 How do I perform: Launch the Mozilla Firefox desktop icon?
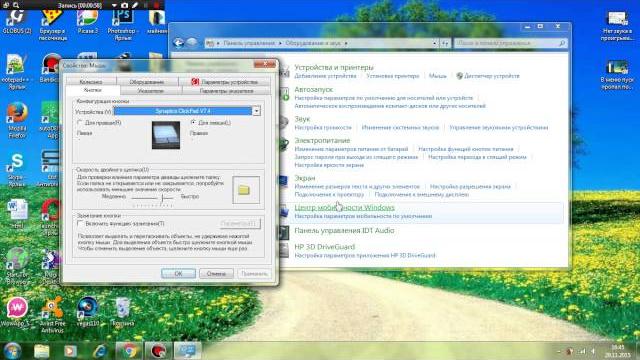coord(17,121)
